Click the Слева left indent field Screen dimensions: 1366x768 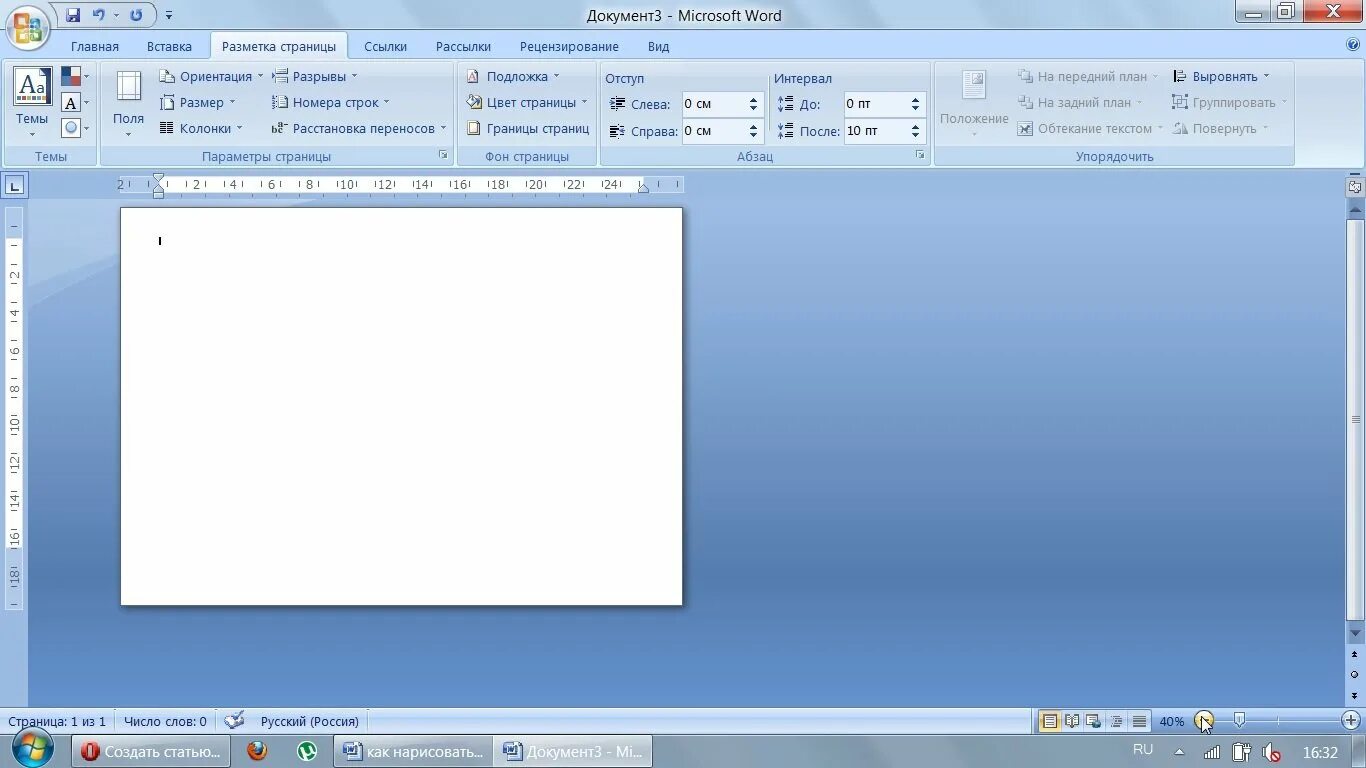[x=714, y=104]
